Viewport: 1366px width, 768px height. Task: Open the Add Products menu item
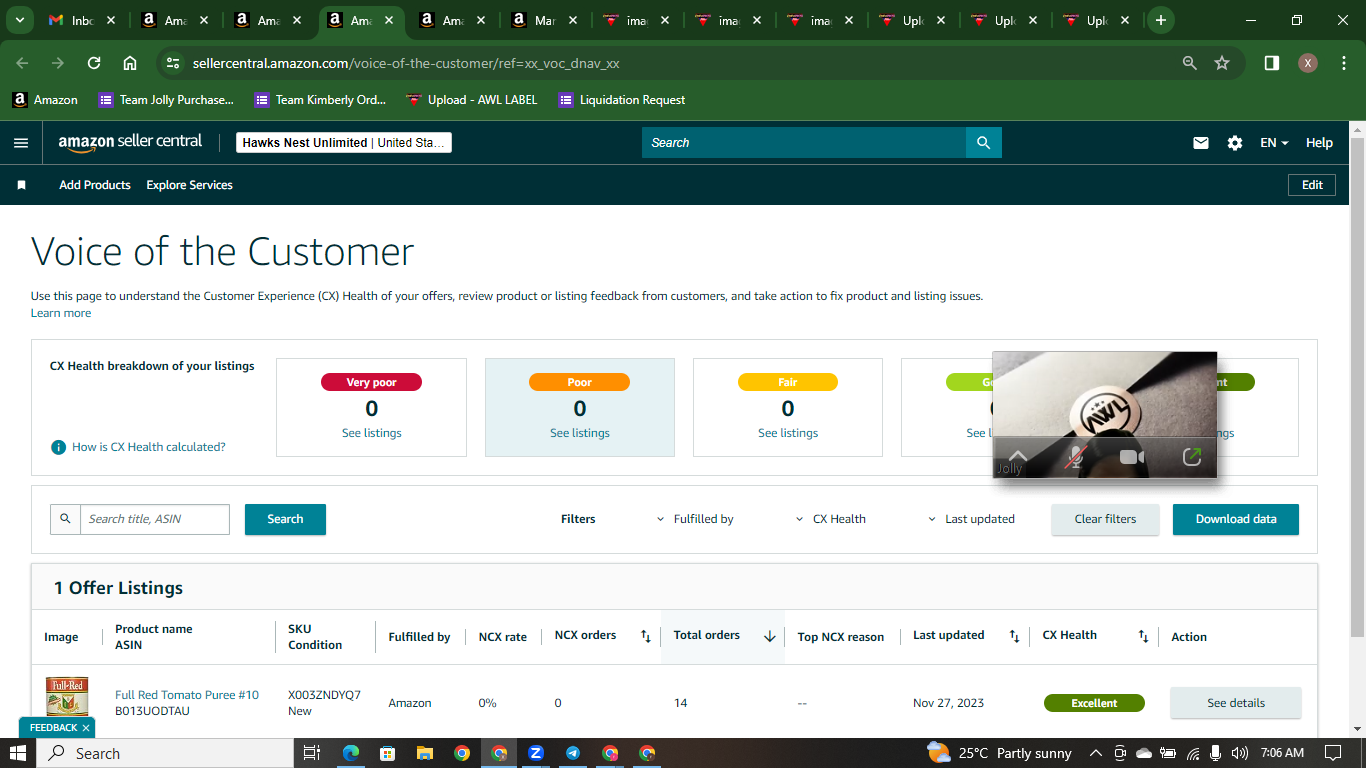[95, 185]
